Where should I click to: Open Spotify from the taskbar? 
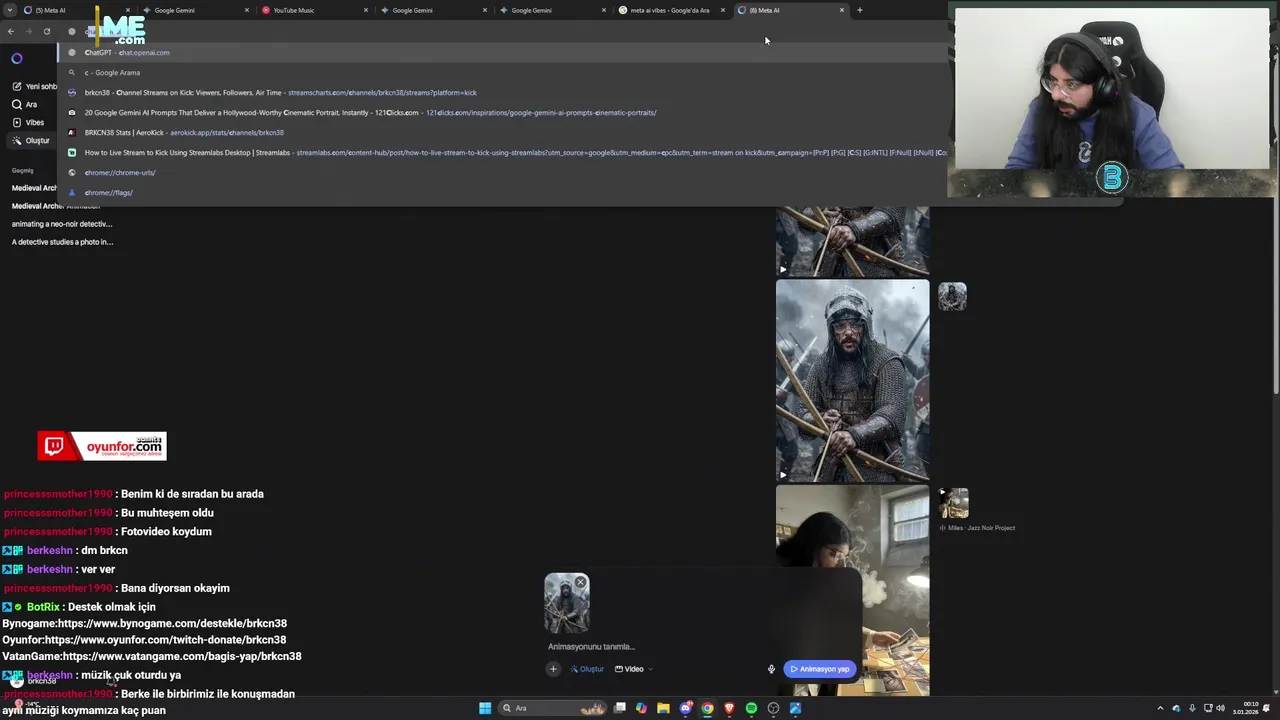tap(751, 708)
